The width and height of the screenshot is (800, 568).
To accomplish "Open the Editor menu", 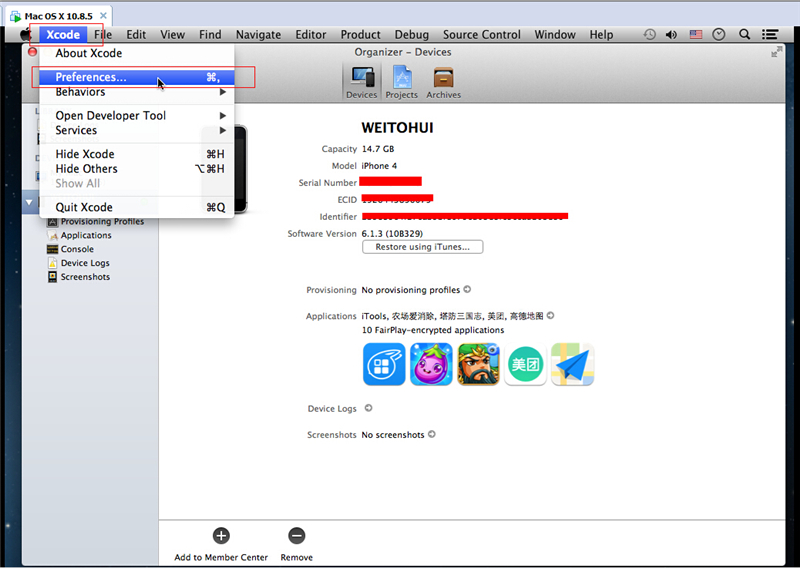I will [x=311, y=34].
